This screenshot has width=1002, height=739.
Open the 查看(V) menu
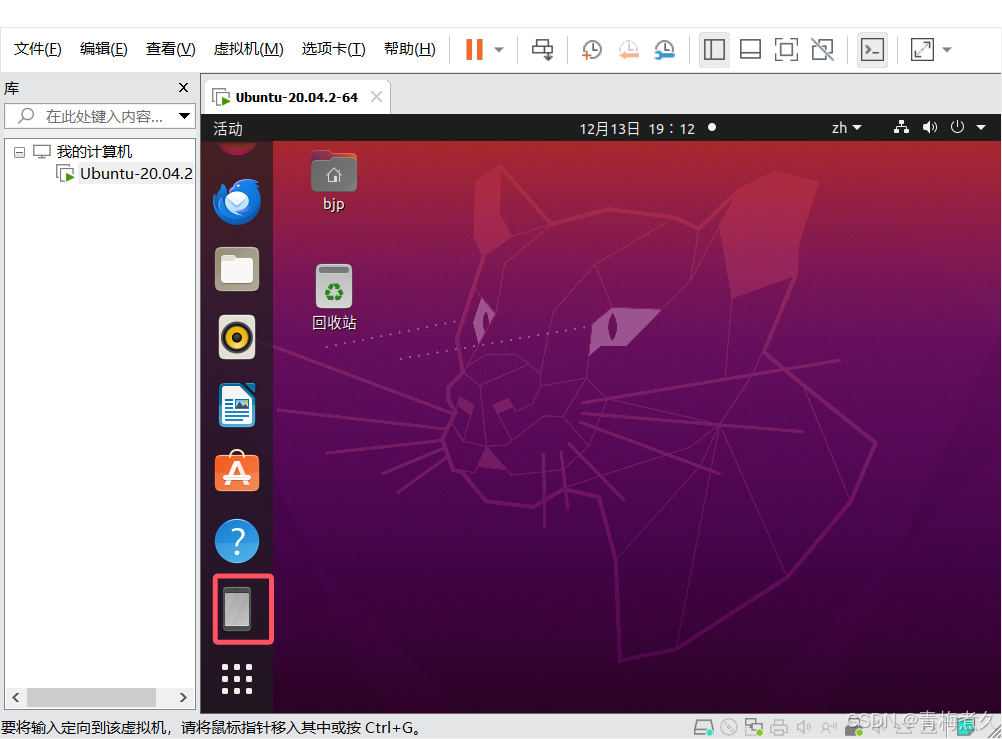click(x=170, y=49)
